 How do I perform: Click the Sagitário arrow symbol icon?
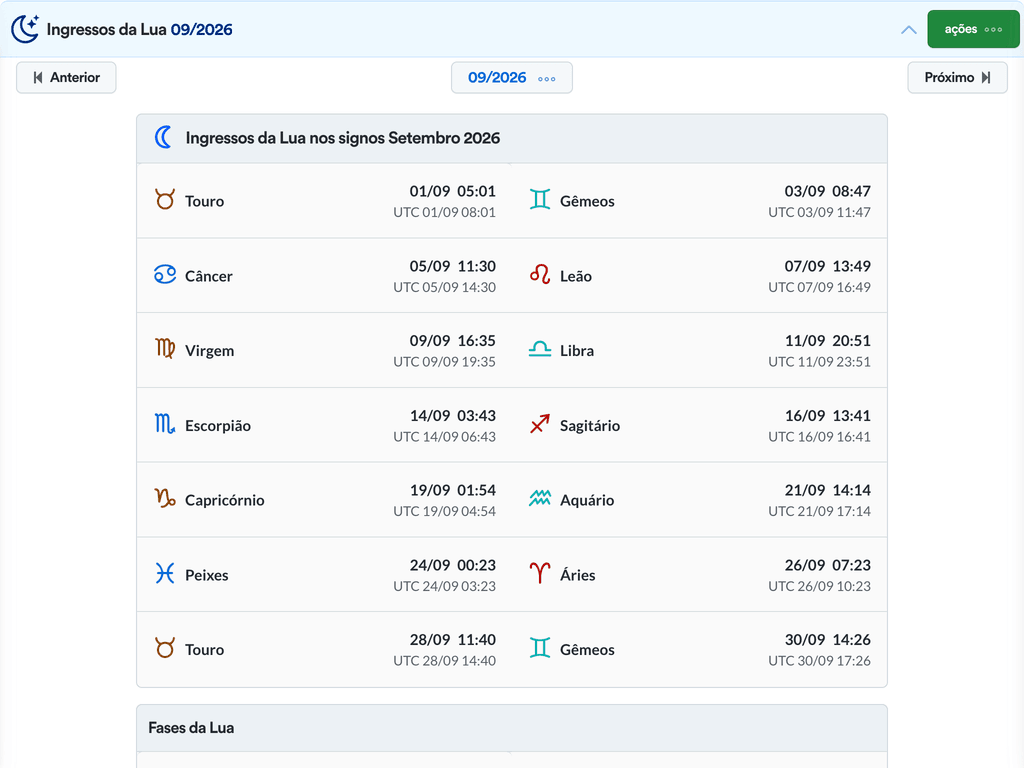click(540, 424)
